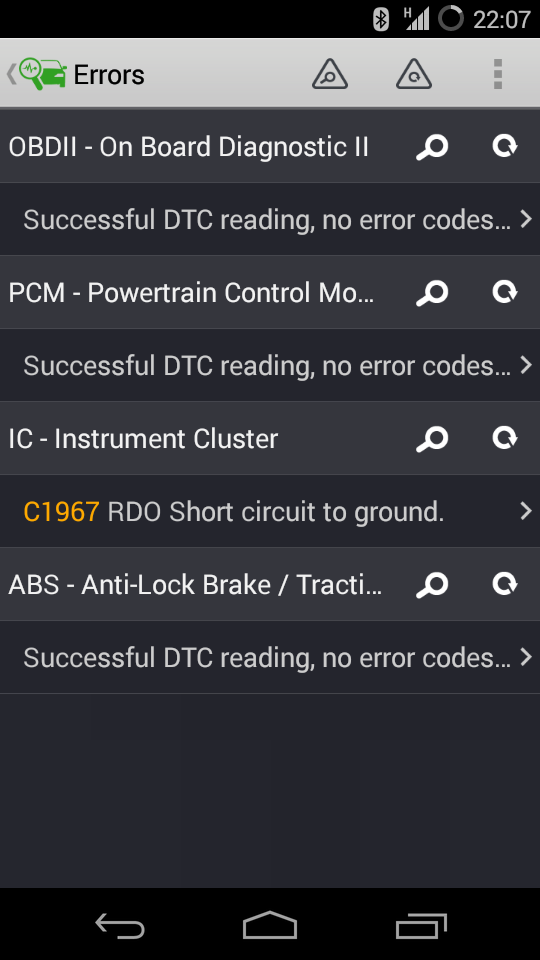Search errors for Instrument Cluster module
The width and height of the screenshot is (540, 960).
pos(432,439)
